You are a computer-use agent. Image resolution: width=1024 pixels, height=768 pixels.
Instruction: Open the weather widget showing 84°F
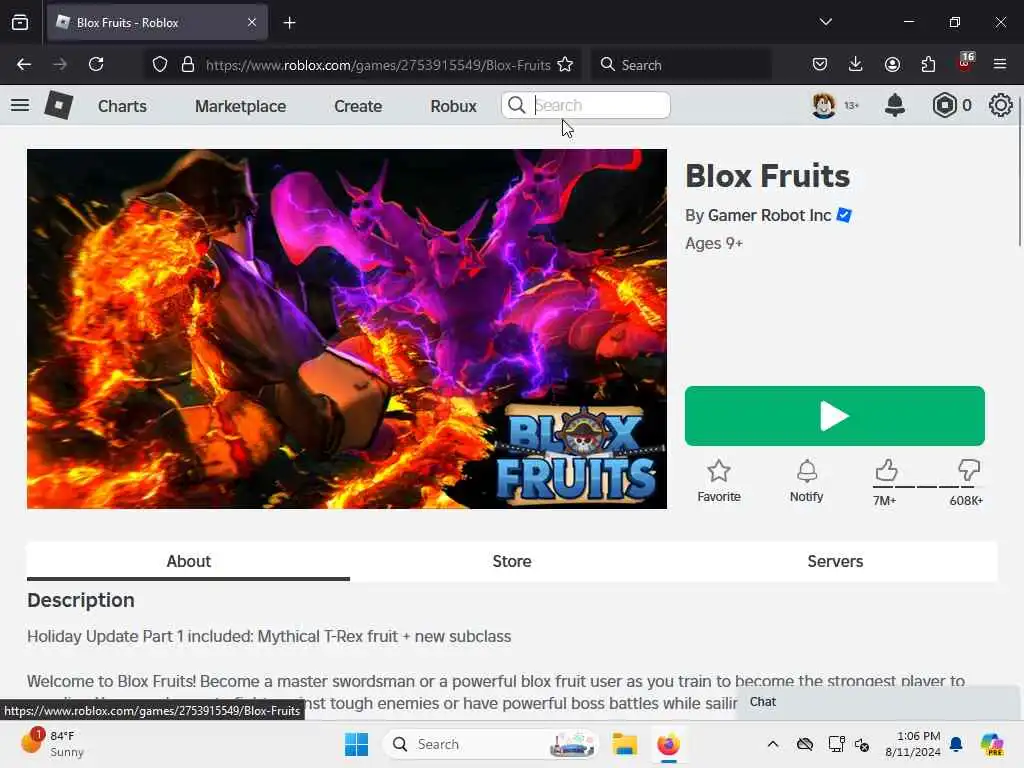pos(52,744)
